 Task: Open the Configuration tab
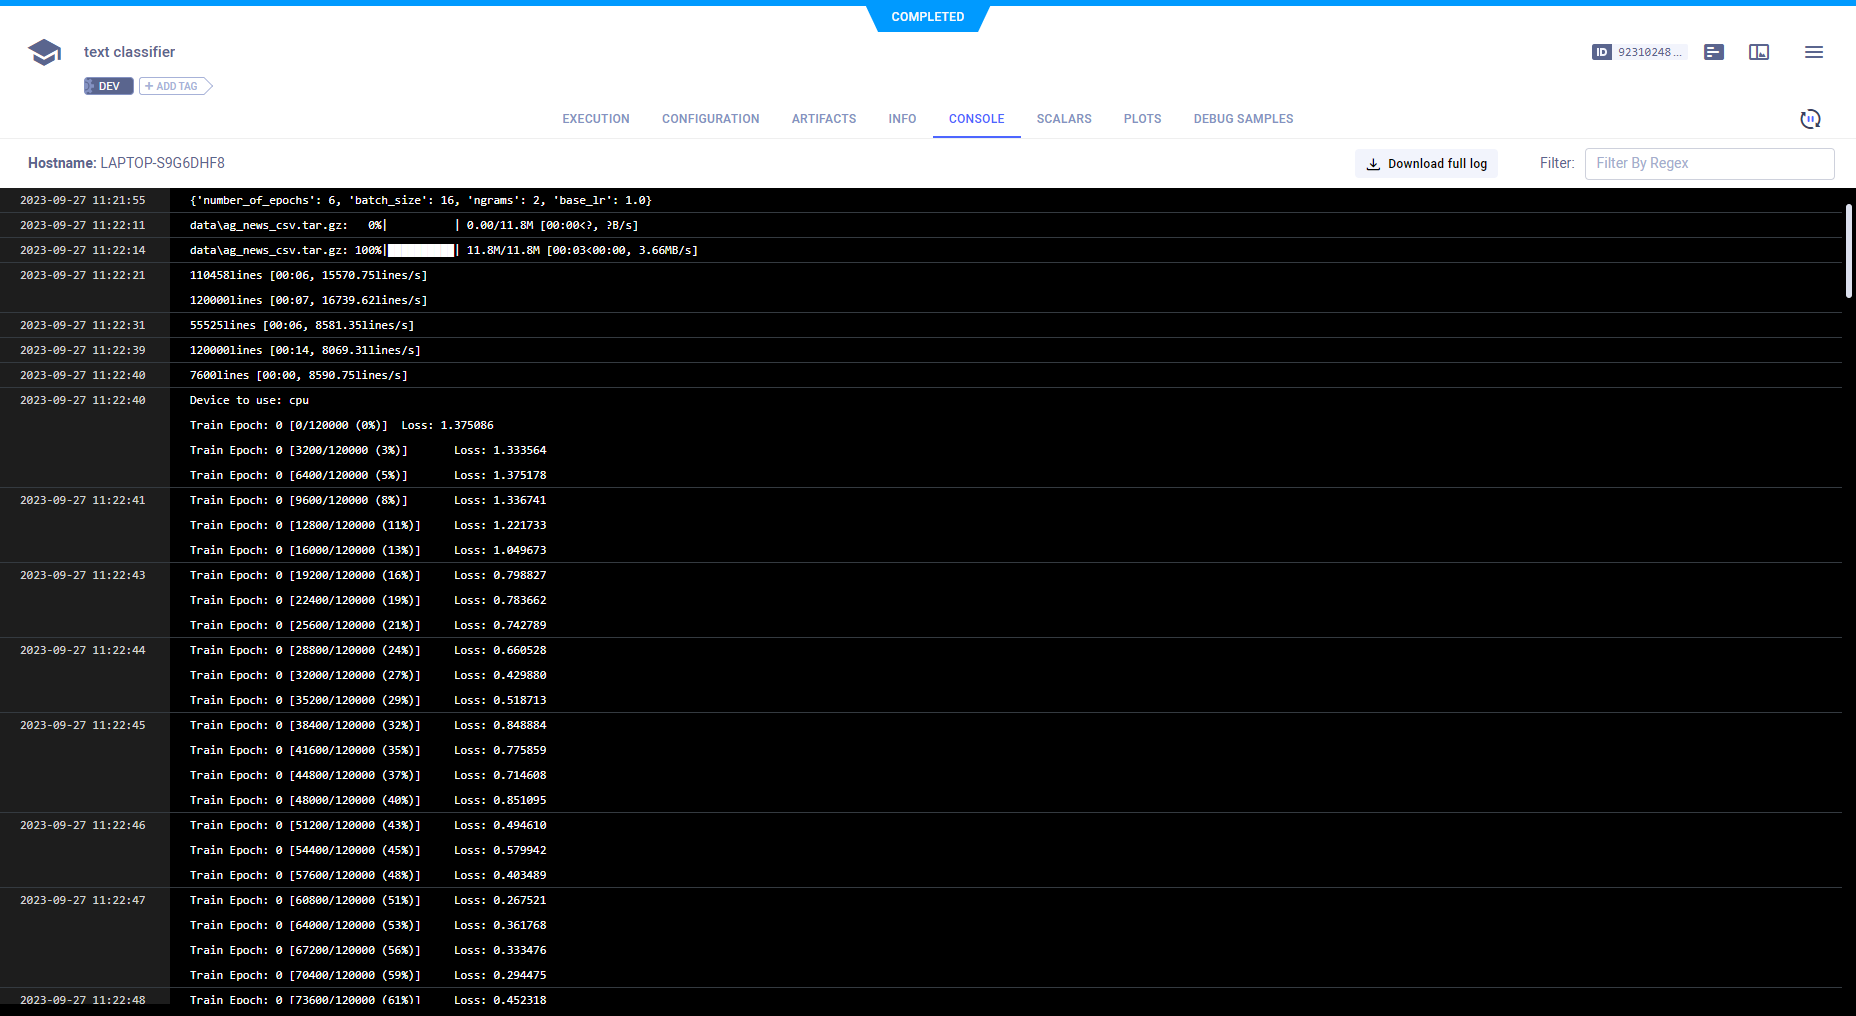point(710,119)
